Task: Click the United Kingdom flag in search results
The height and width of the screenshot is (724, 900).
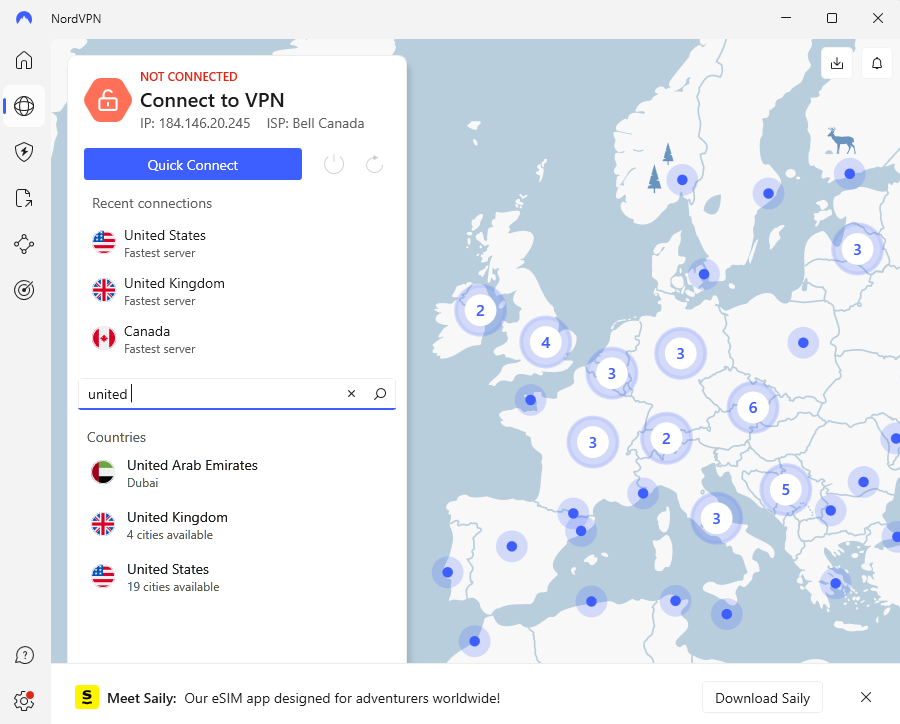Action: pyautogui.click(x=103, y=524)
